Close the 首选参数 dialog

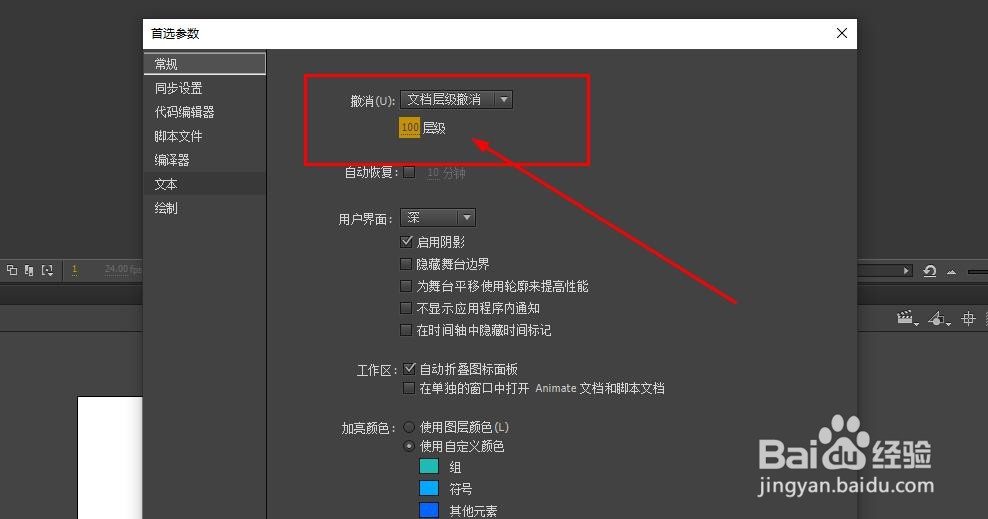click(842, 33)
